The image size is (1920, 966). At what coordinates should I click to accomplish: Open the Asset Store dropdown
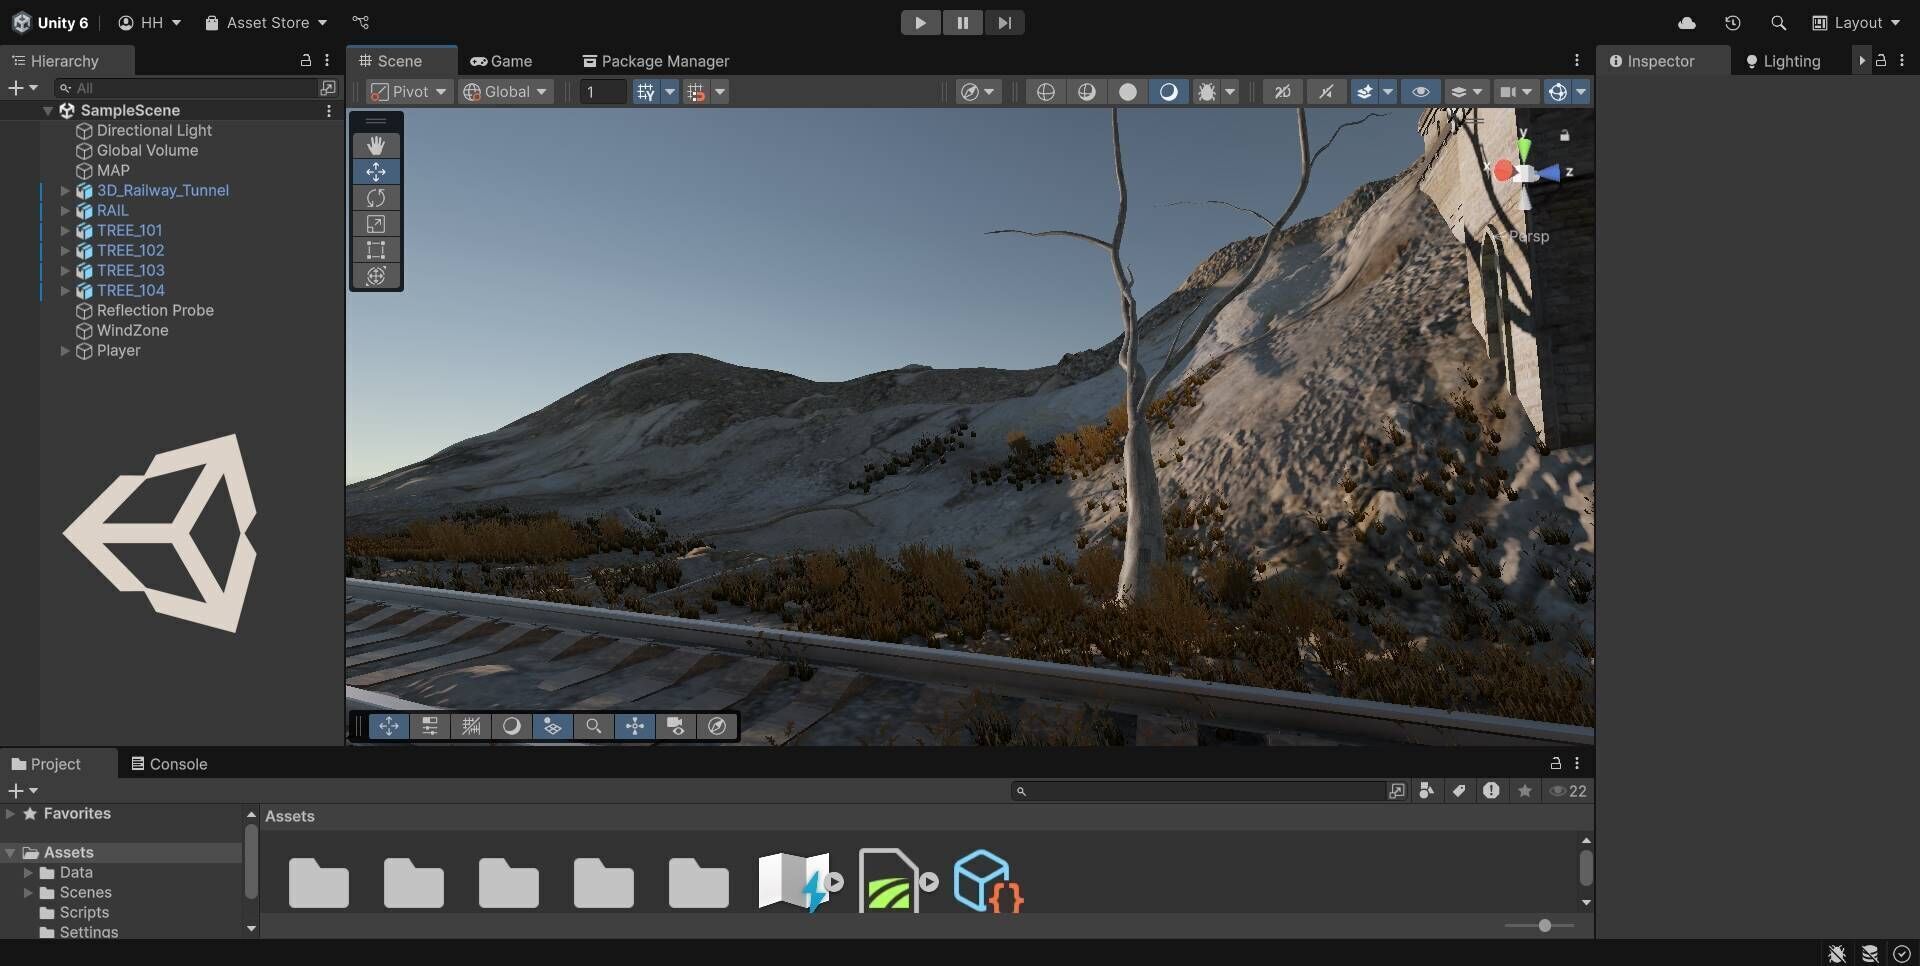point(266,23)
